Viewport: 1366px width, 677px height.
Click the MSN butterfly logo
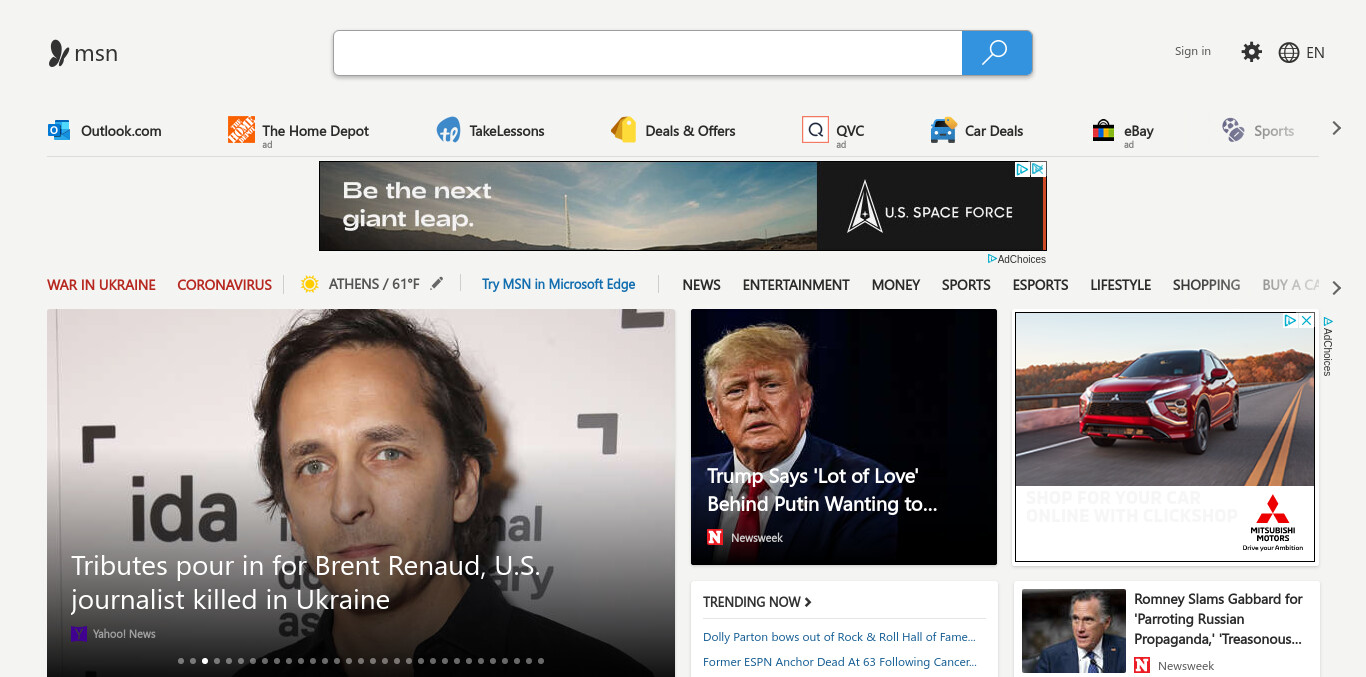click(x=59, y=53)
